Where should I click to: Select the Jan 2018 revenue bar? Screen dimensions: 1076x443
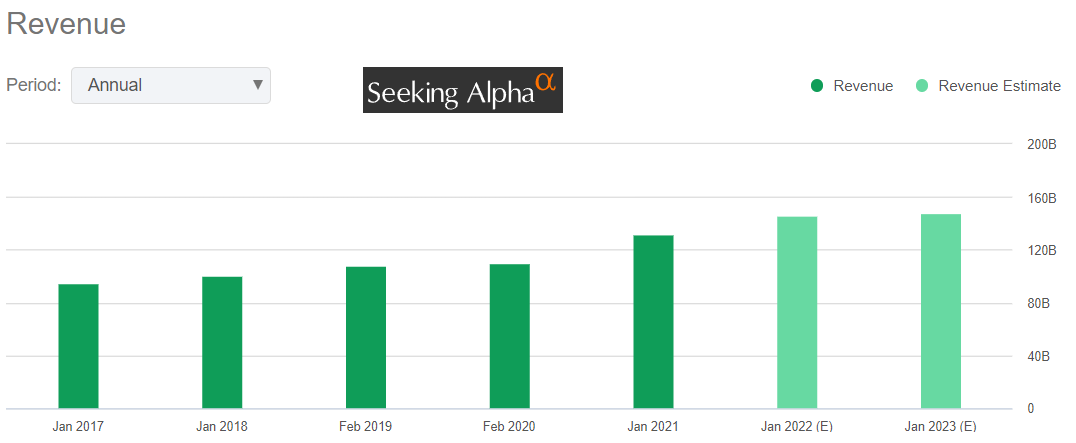(x=222, y=342)
